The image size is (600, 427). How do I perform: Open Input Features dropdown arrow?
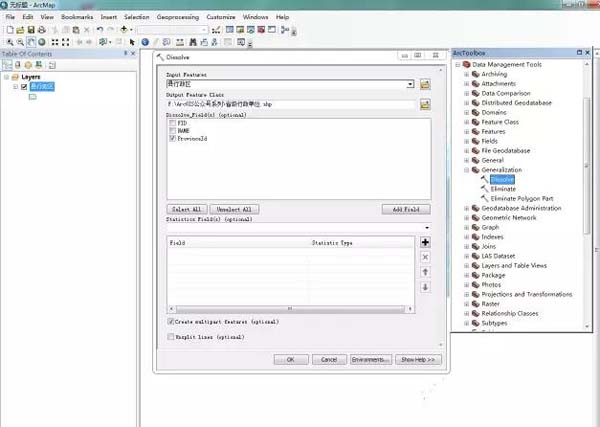(x=410, y=84)
